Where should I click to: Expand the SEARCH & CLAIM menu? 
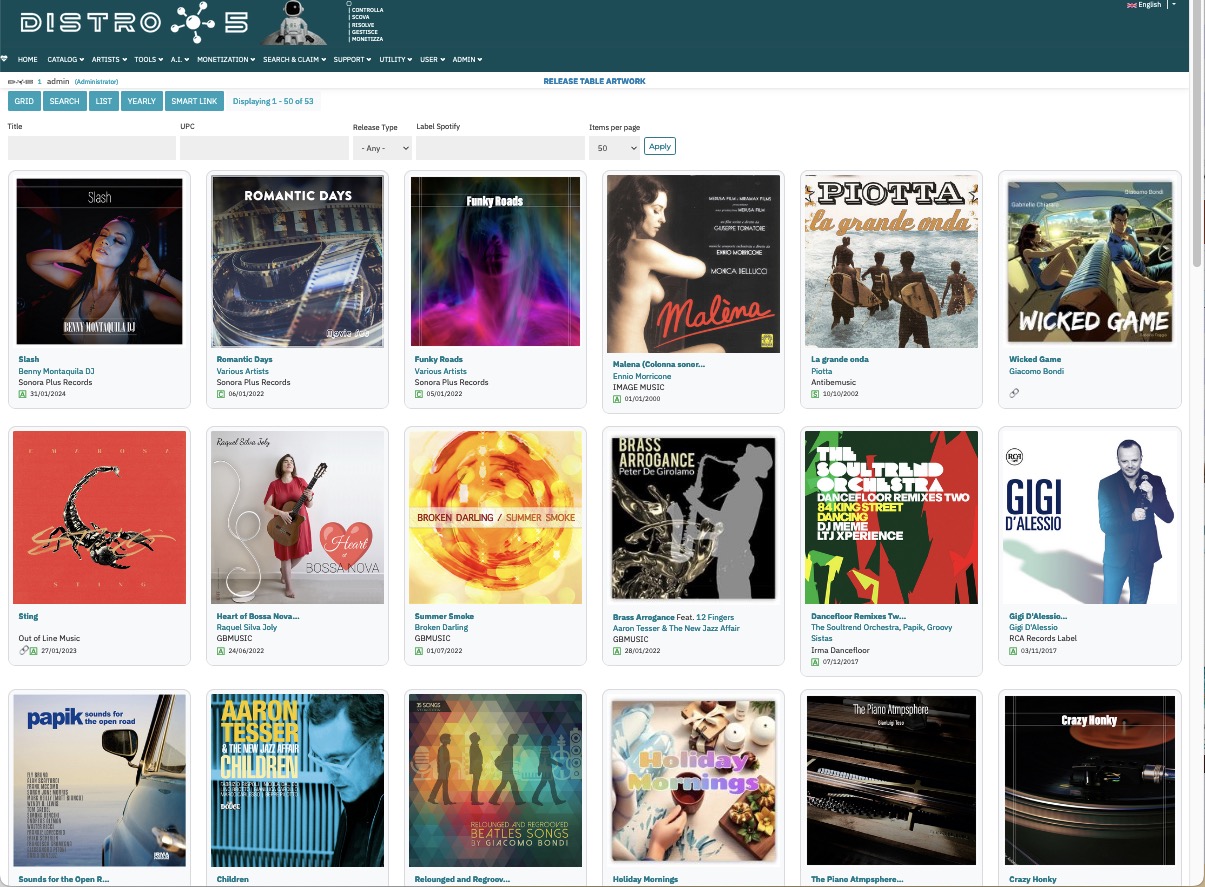pyautogui.click(x=296, y=60)
